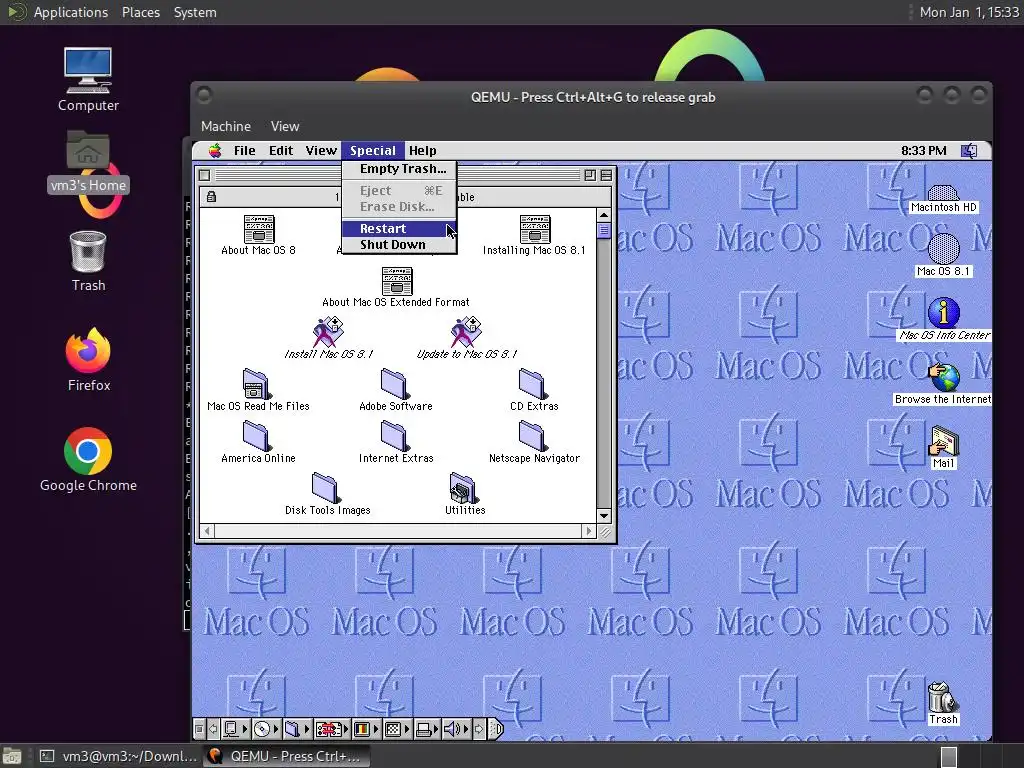
Task: Click the scroll down arrow in Finder window
Action: [x=604, y=516]
